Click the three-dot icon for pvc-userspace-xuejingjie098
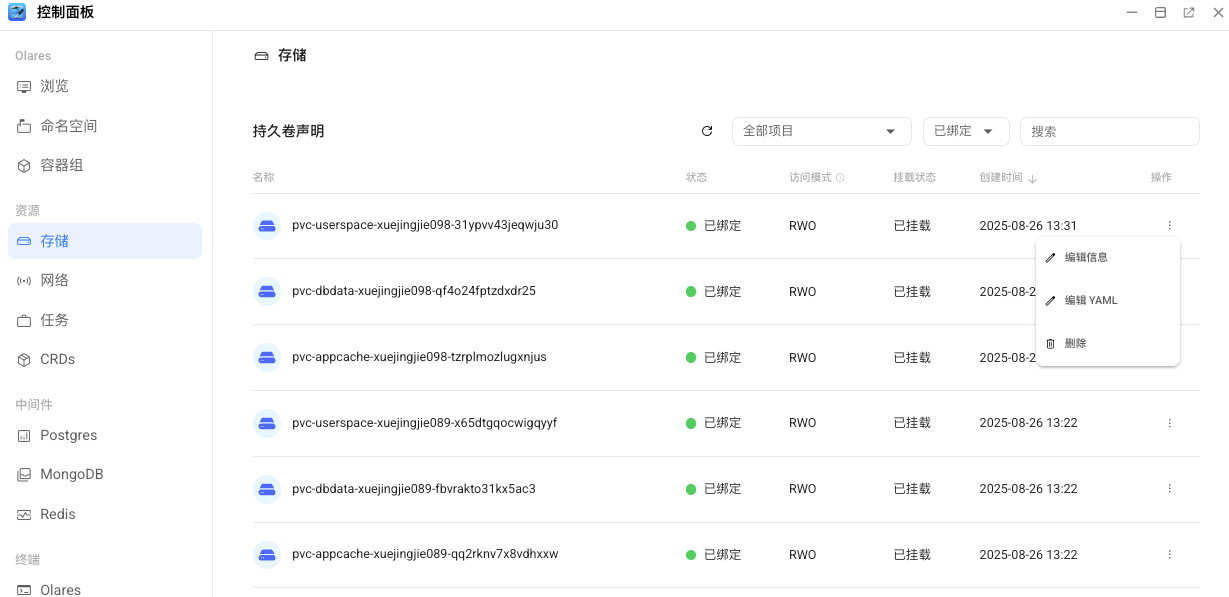The width and height of the screenshot is (1229, 597). click(x=1169, y=226)
